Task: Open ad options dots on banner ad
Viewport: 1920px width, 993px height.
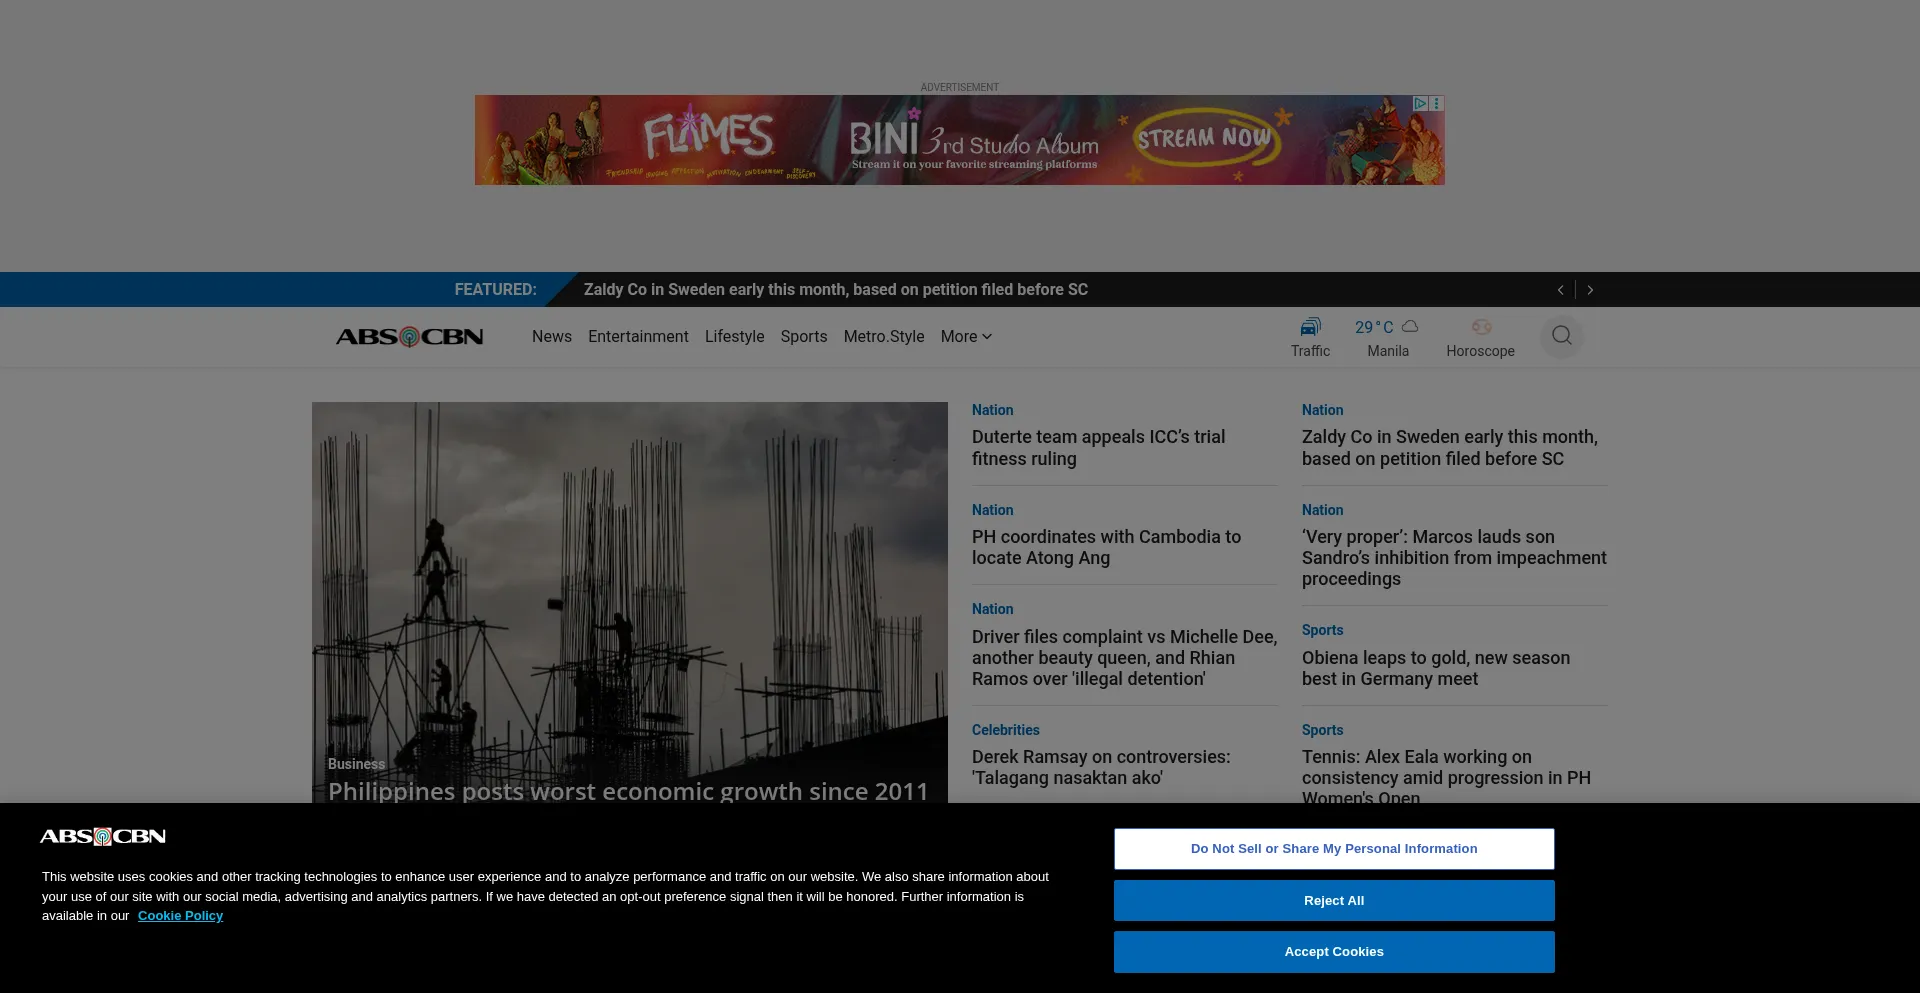Action: pos(1437,103)
